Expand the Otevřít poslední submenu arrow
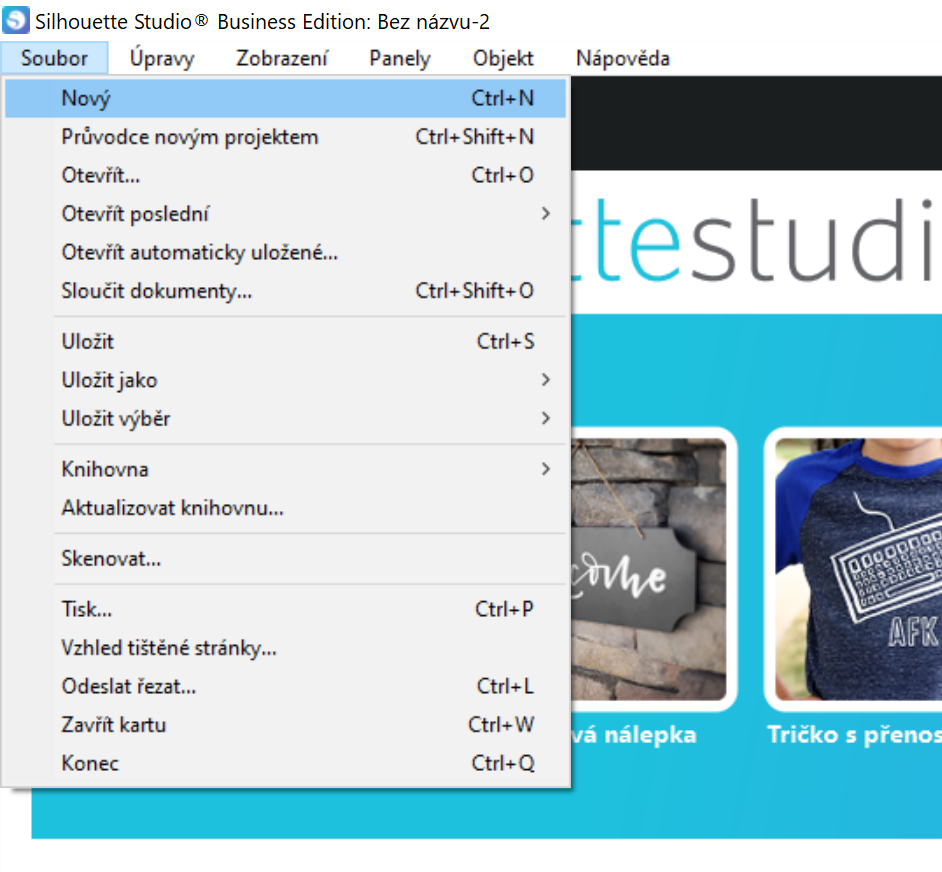Screen dimensions: 942x872 [545, 214]
